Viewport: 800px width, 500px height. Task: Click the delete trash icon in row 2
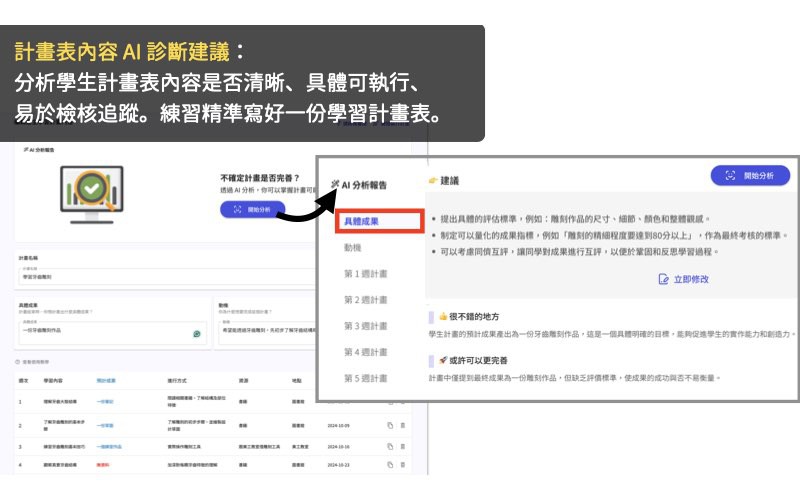(403, 425)
